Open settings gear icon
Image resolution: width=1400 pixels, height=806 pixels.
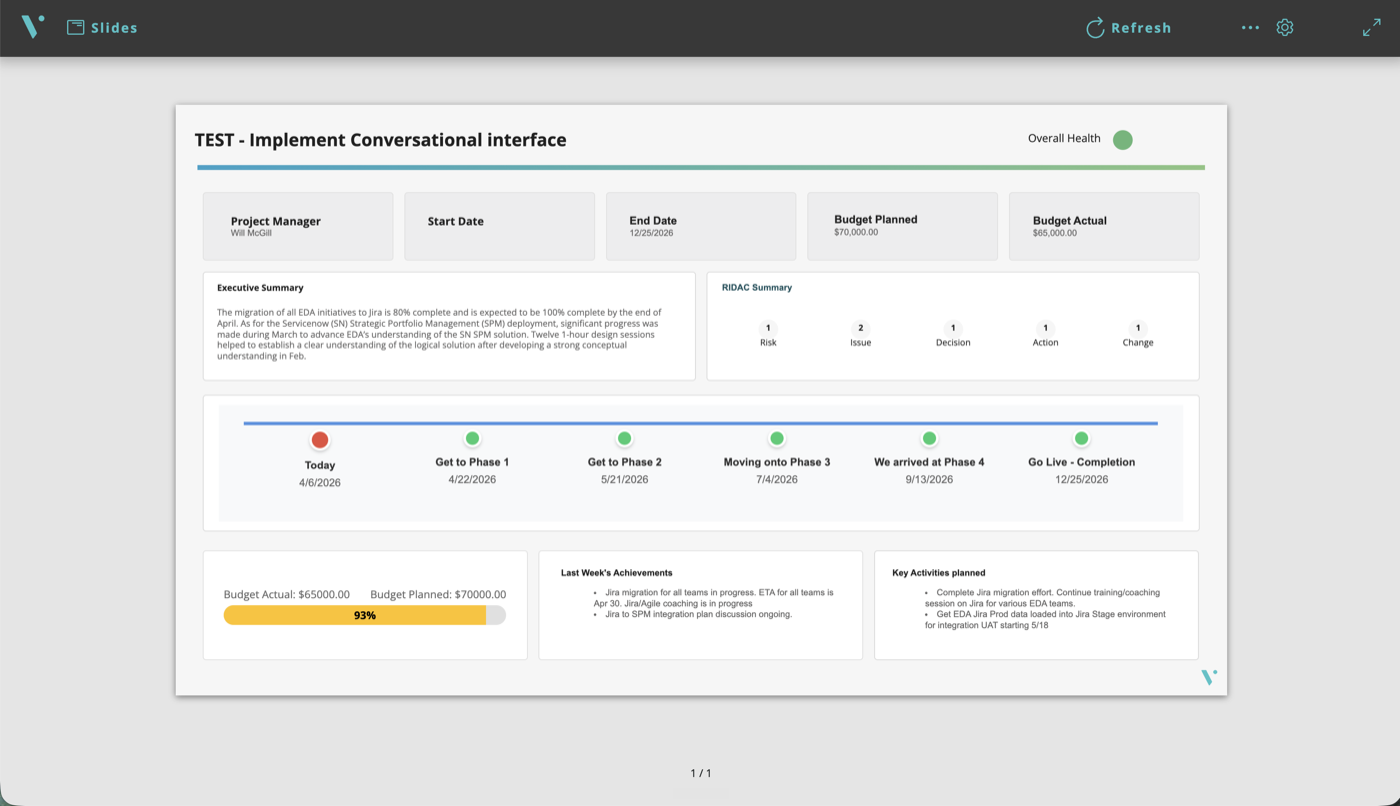[1285, 28]
